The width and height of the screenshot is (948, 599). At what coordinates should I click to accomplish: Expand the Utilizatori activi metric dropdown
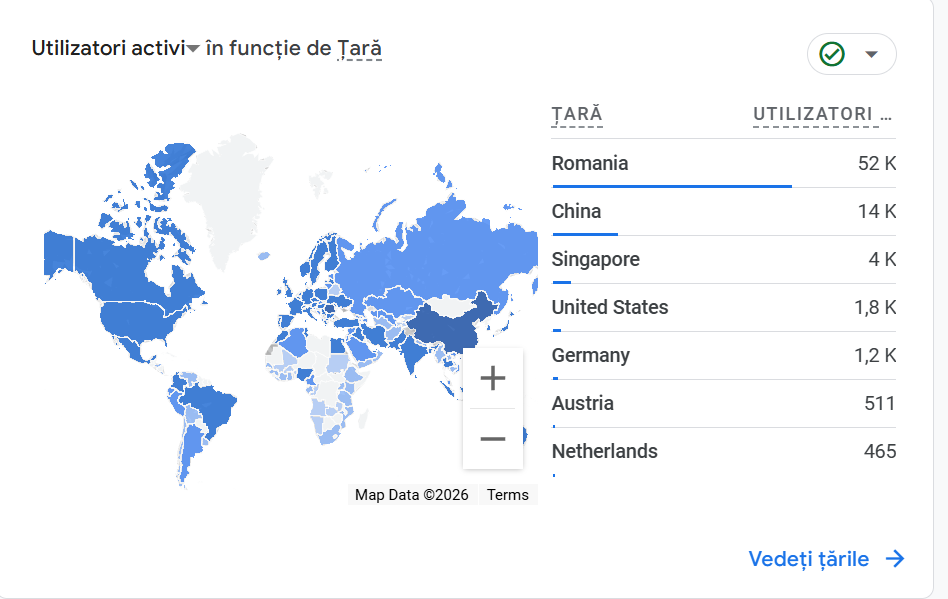click(193, 48)
